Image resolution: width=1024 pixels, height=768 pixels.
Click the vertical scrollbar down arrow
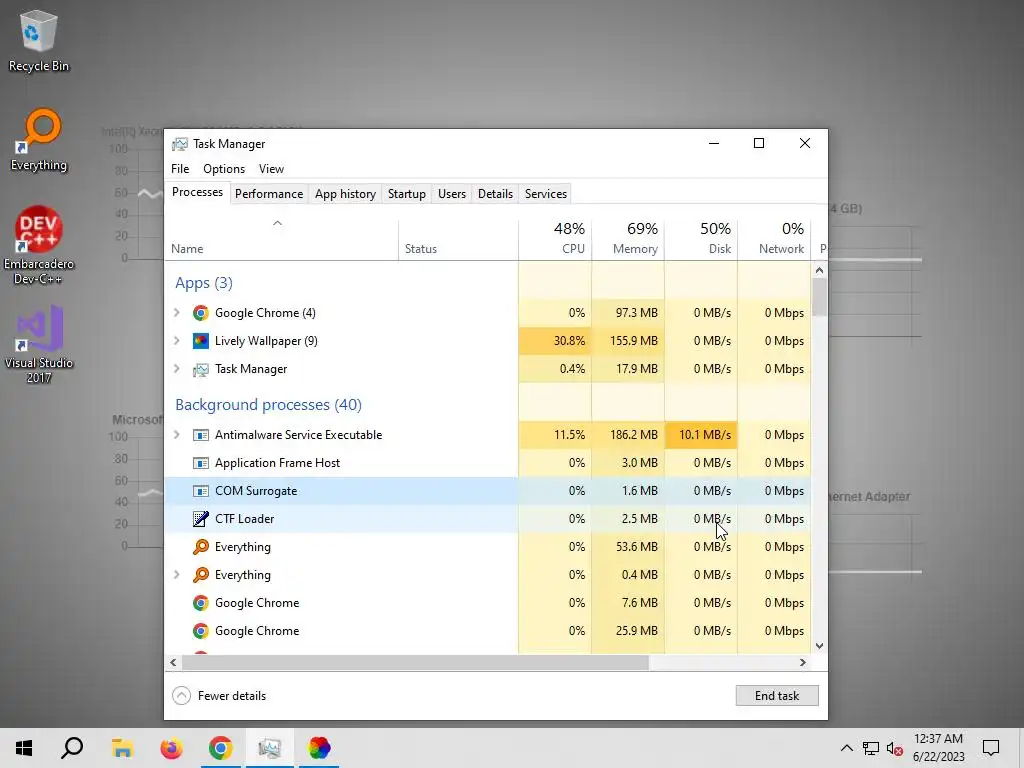(x=820, y=646)
